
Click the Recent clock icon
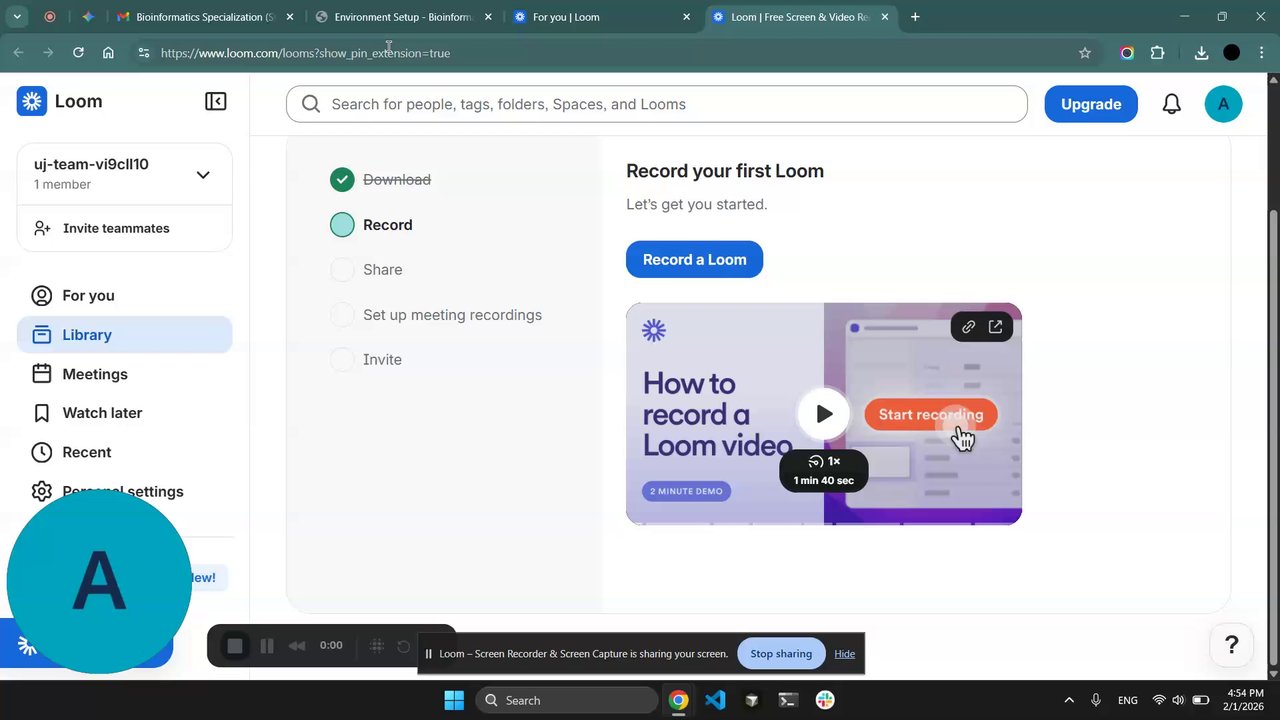pos(41,452)
